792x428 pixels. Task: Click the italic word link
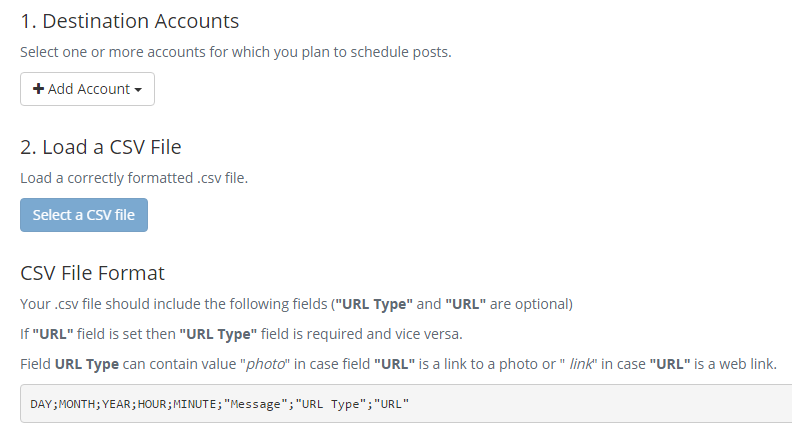[x=581, y=363]
